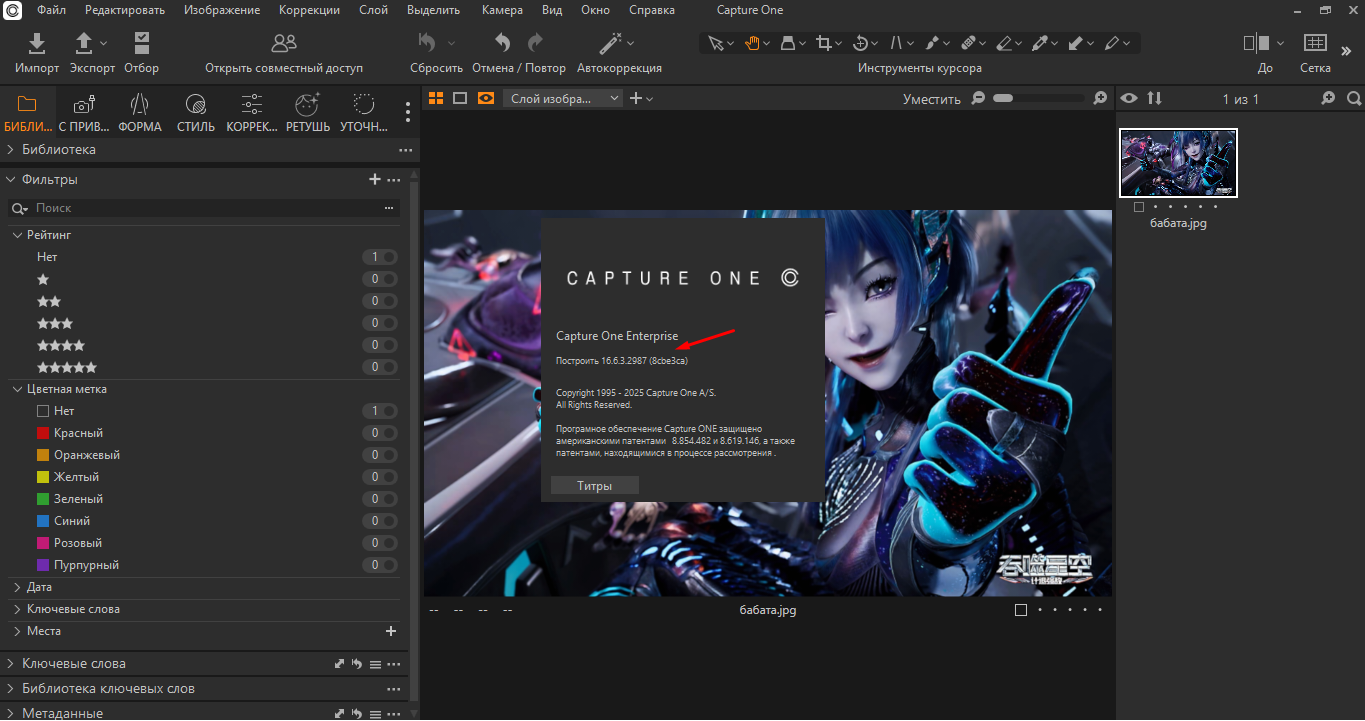Toggle eye icon in browser toolbar
Screen dimensions: 1365x721
point(1129,98)
